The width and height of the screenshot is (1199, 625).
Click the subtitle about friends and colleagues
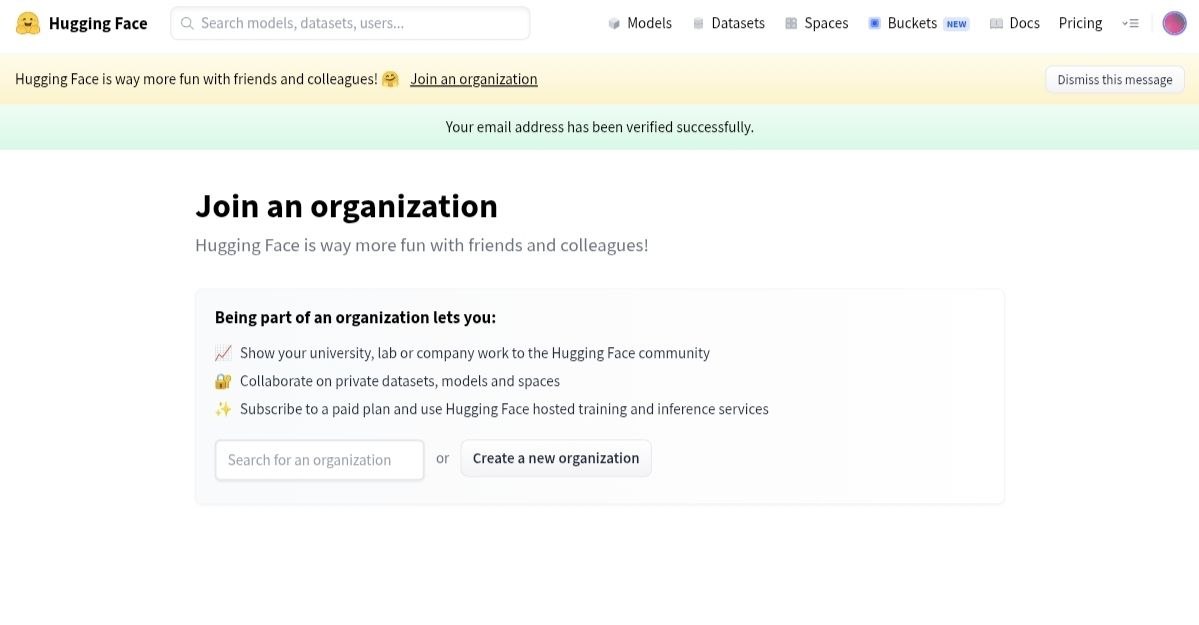point(422,246)
